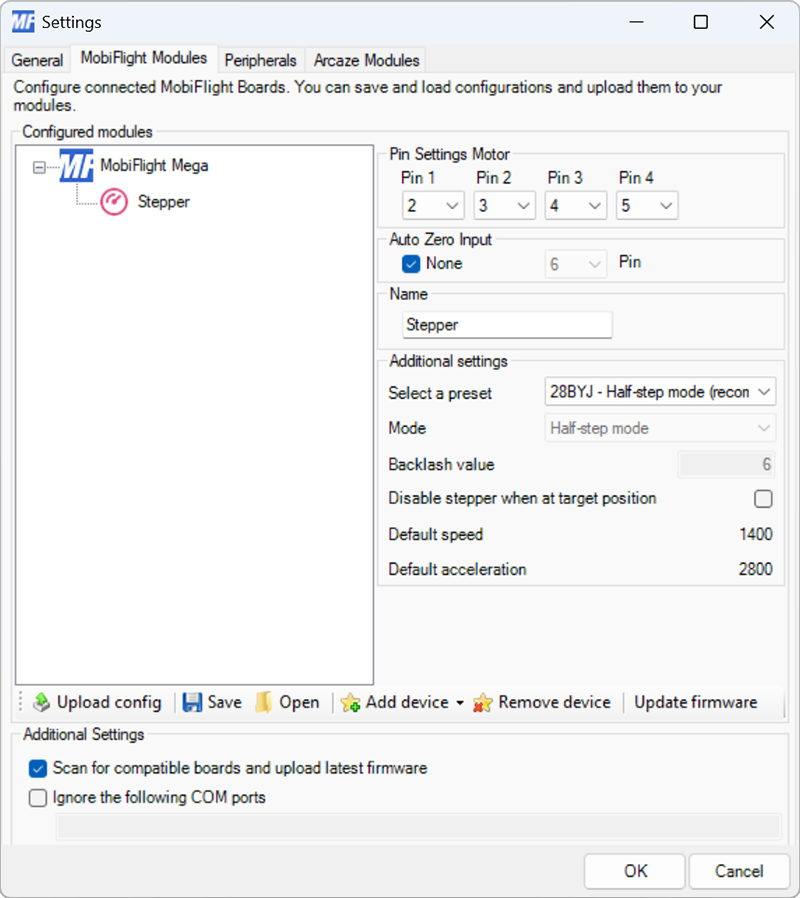Click the Update firmware button
Screen dimensions: 800x898
point(695,702)
